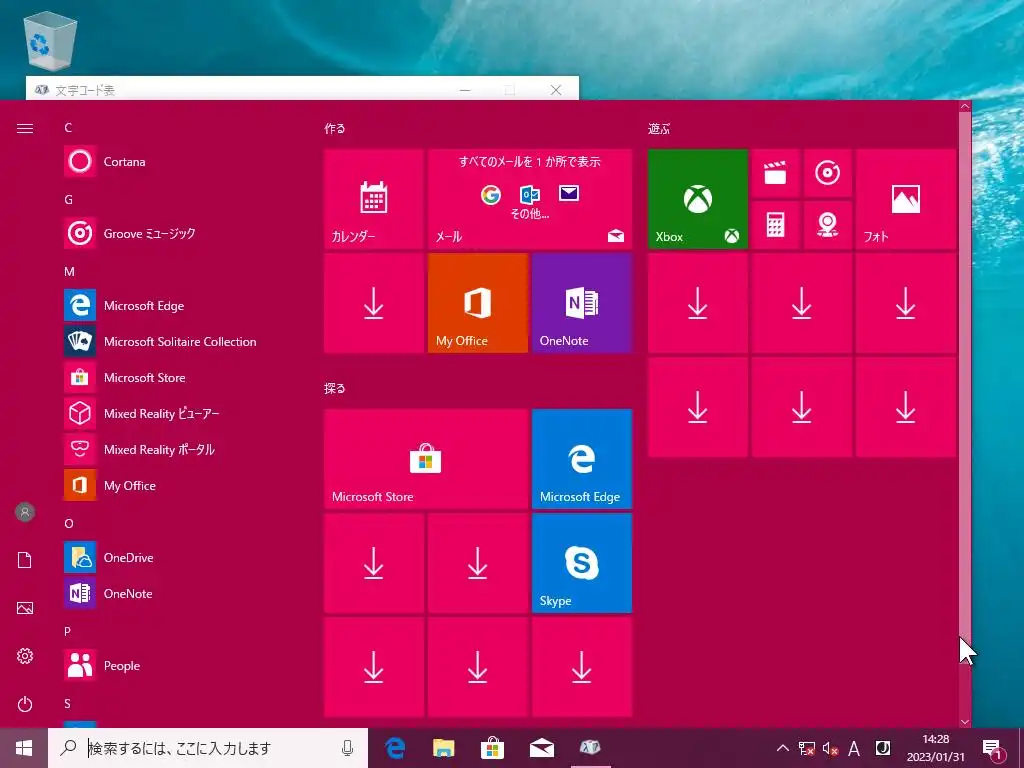Select the 探る tile group header
This screenshot has height=768, width=1024.
pyautogui.click(x=335, y=389)
